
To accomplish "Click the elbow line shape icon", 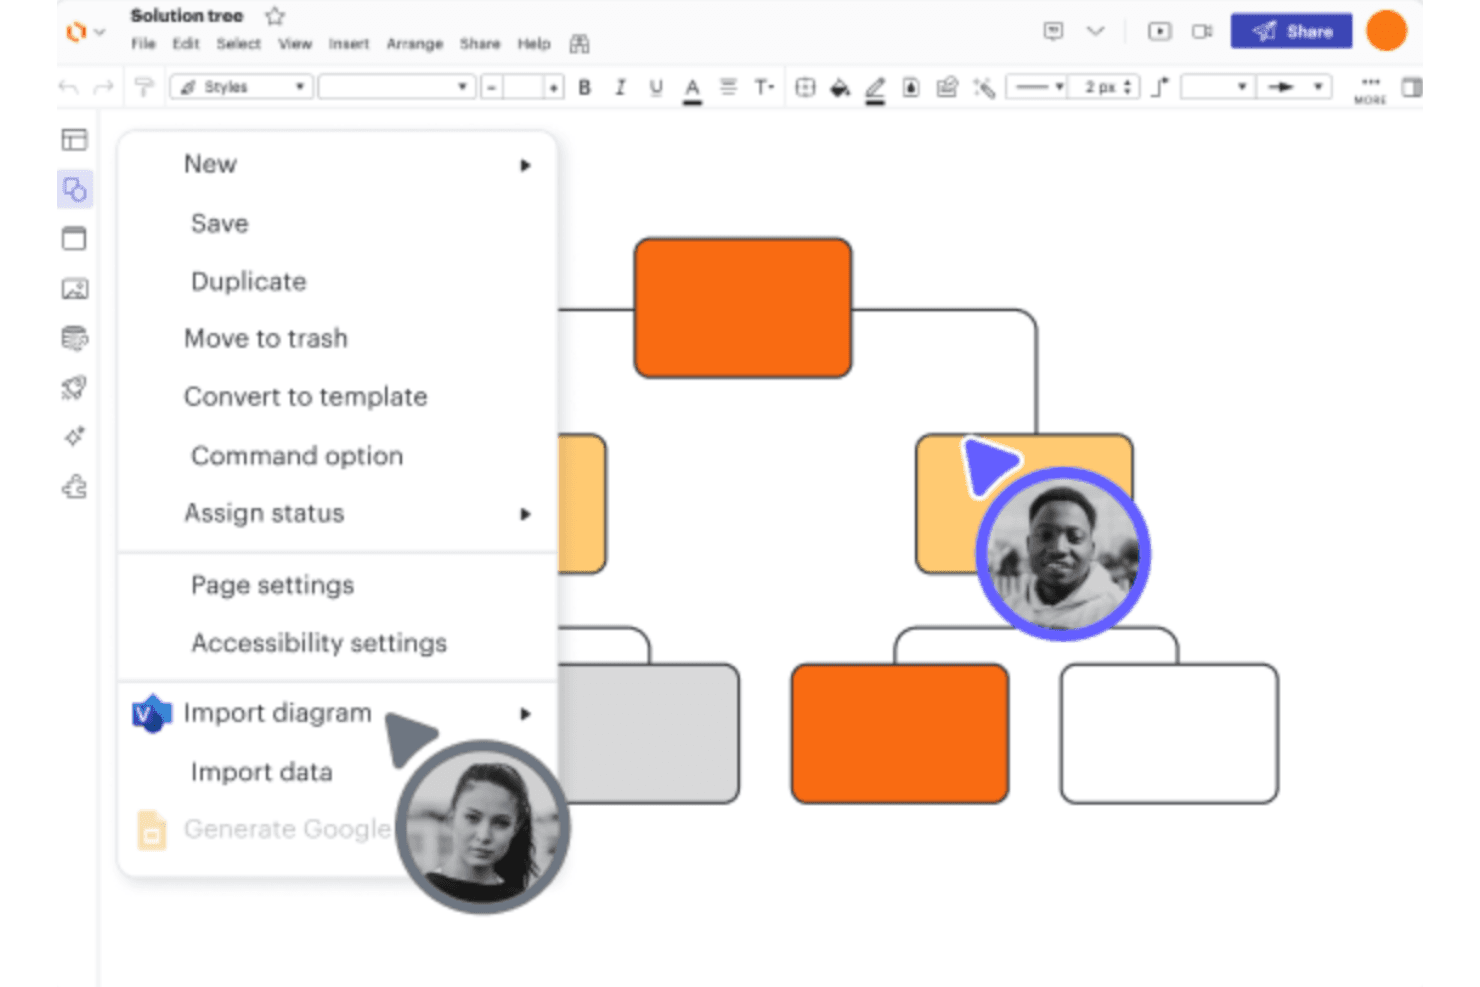I will coord(1160,87).
